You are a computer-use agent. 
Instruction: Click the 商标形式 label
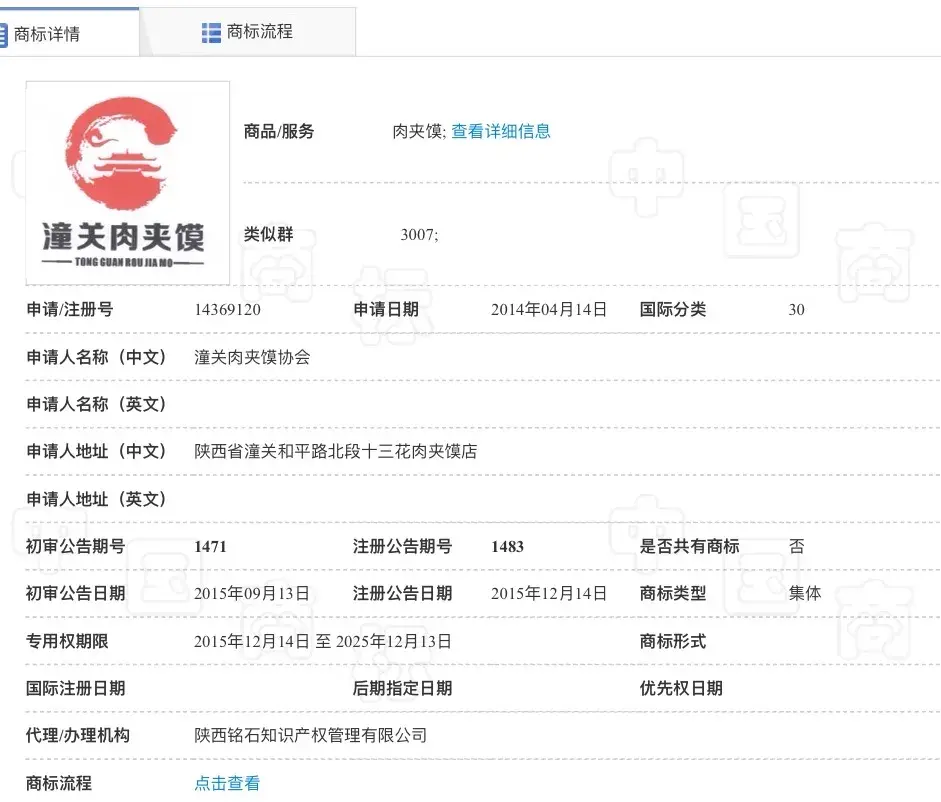[673, 641]
